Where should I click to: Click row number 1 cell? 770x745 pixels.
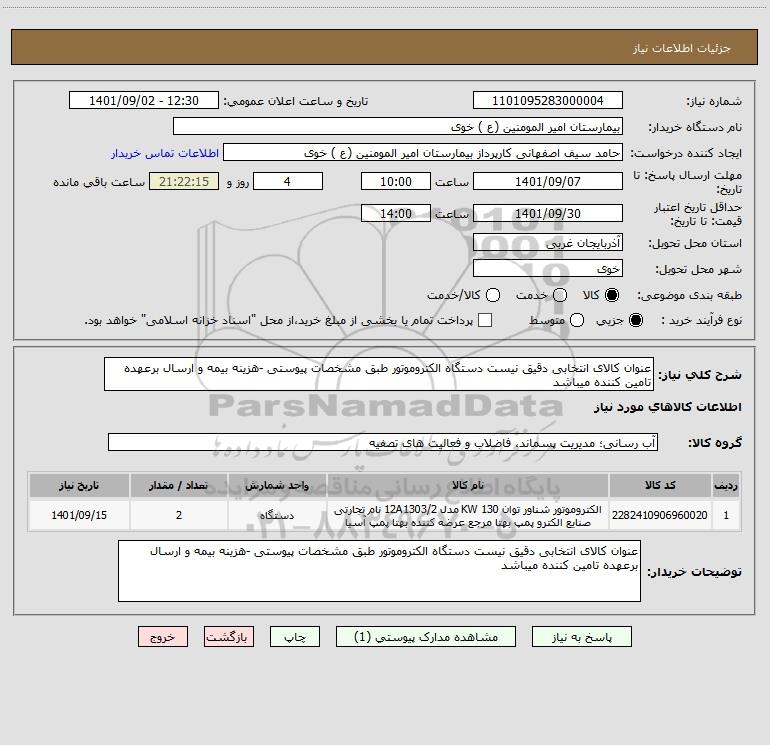726,515
